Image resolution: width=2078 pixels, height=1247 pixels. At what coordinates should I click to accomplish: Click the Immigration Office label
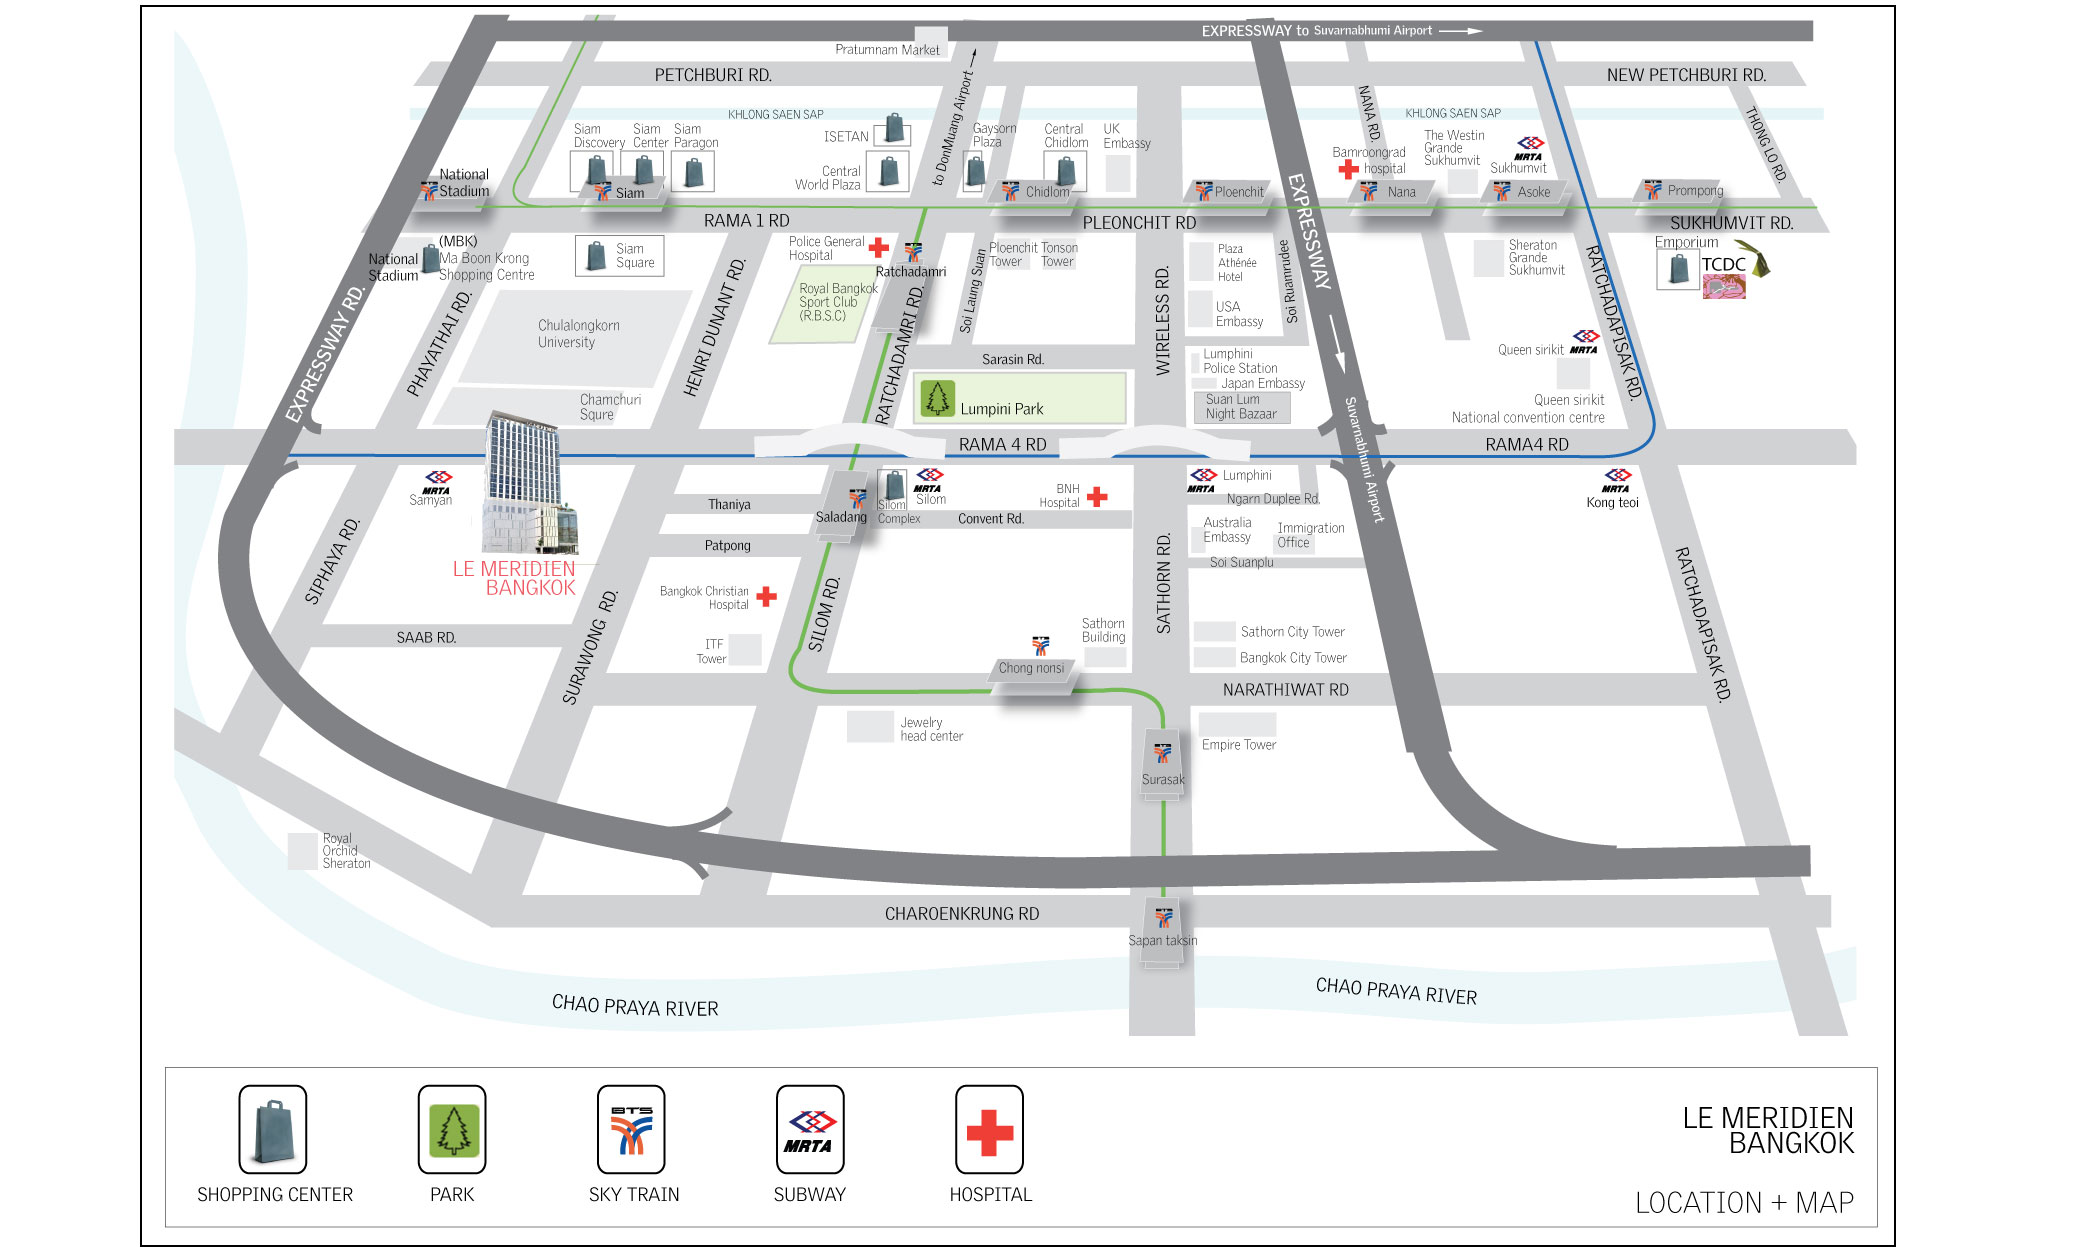click(1310, 535)
